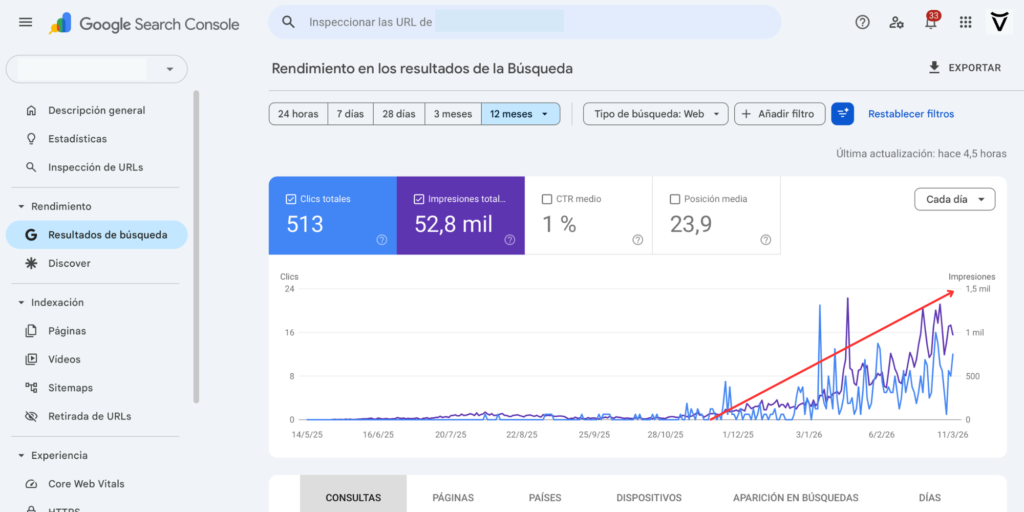
Task: Uncheck the Clics totales checkbox
Action: (x=291, y=199)
